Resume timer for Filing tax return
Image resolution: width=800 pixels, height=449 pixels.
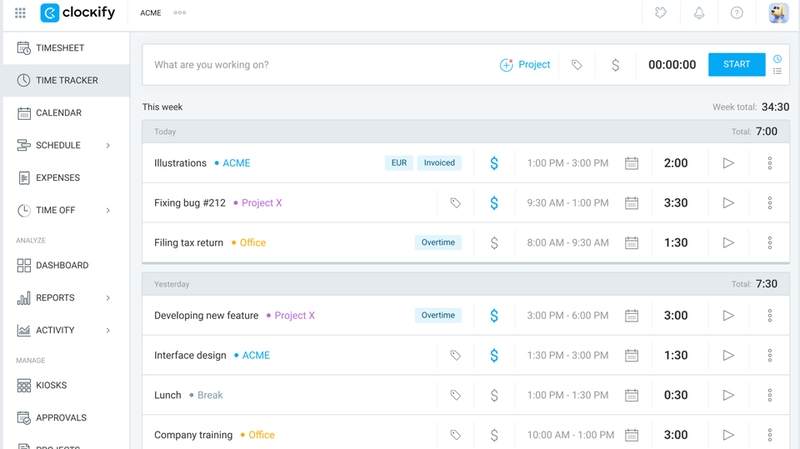tap(729, 243)
